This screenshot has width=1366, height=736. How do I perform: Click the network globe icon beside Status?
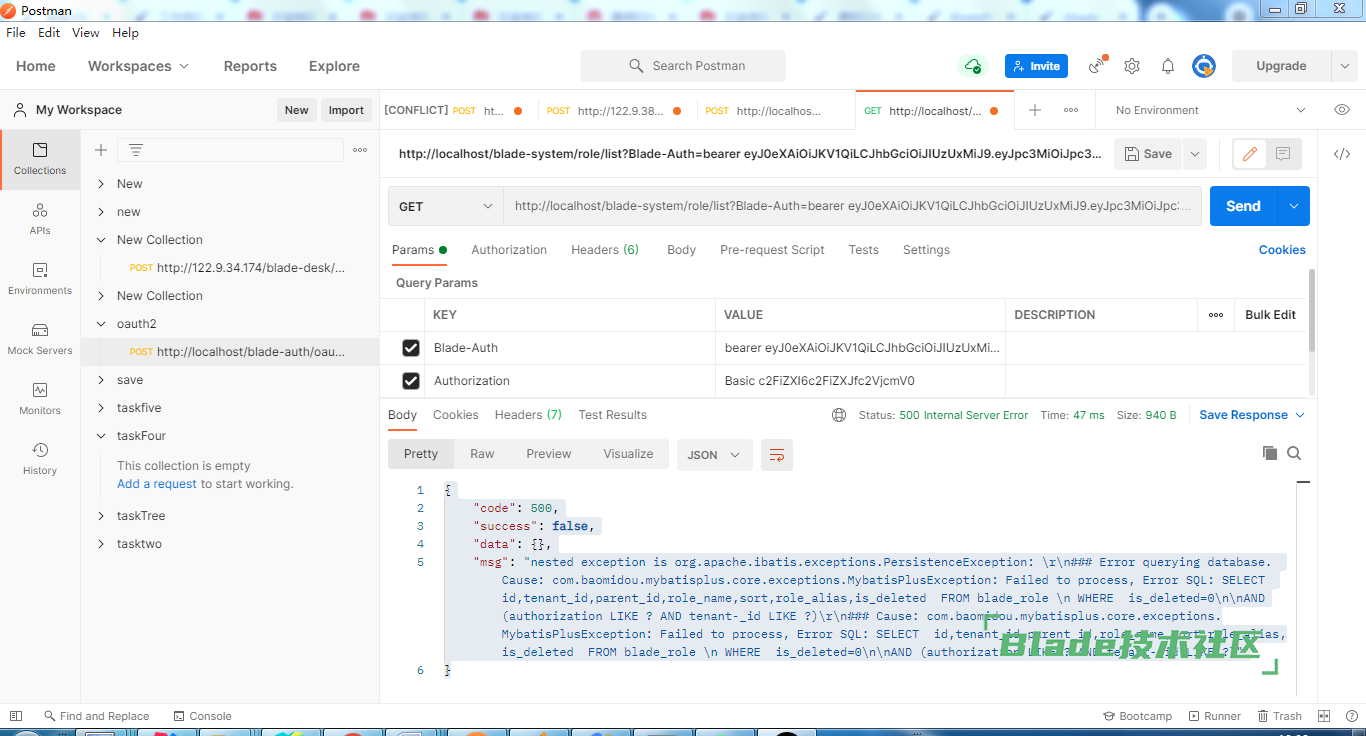point(839,415)
